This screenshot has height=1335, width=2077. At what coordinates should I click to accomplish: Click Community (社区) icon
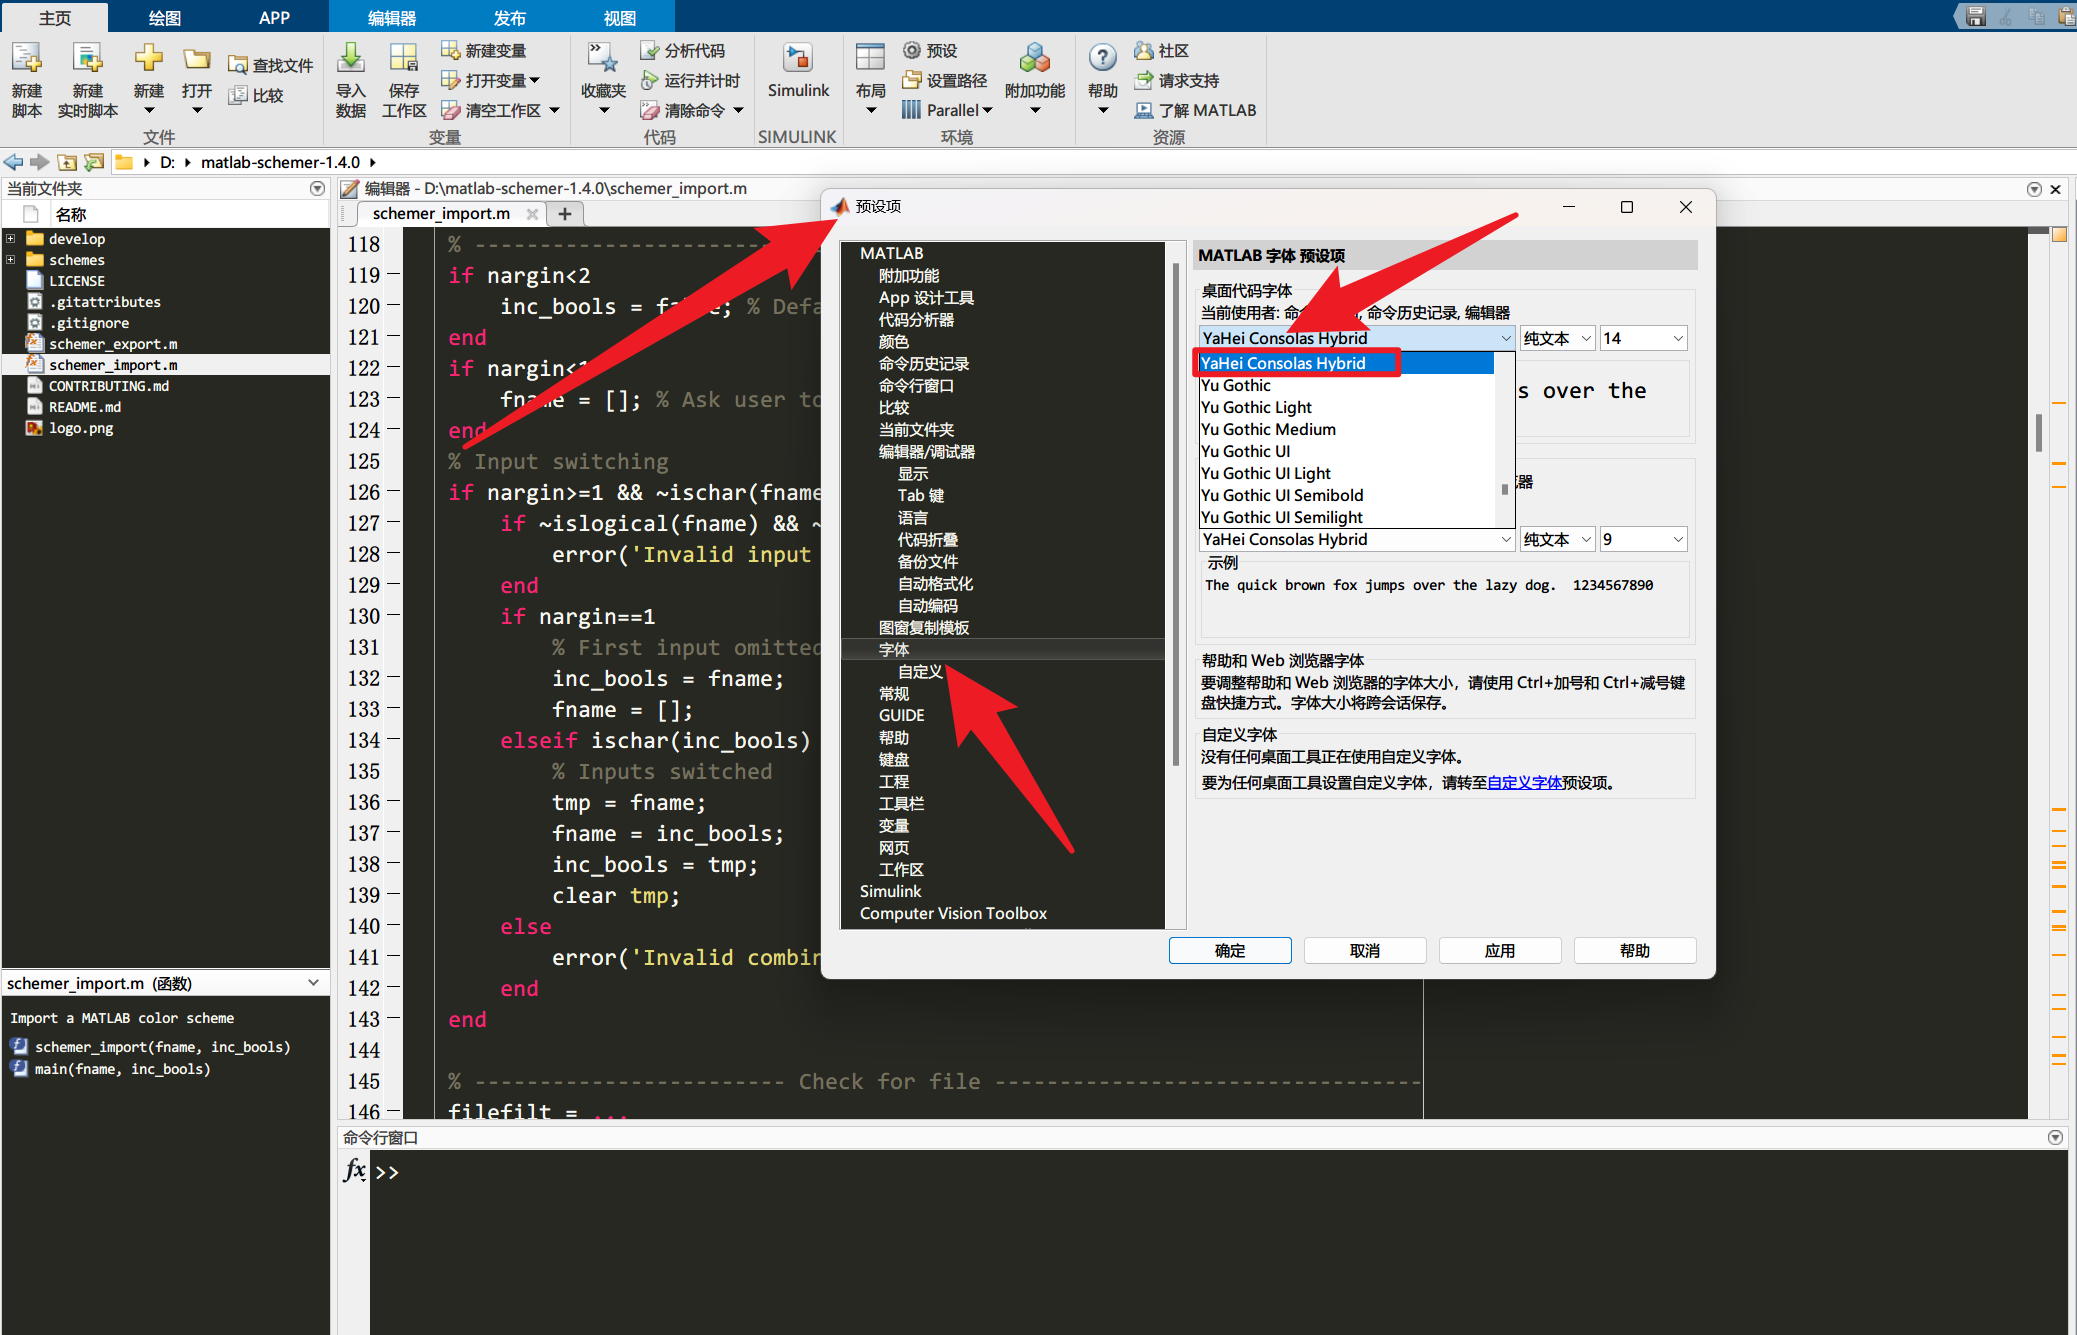tap(1144, 50)
